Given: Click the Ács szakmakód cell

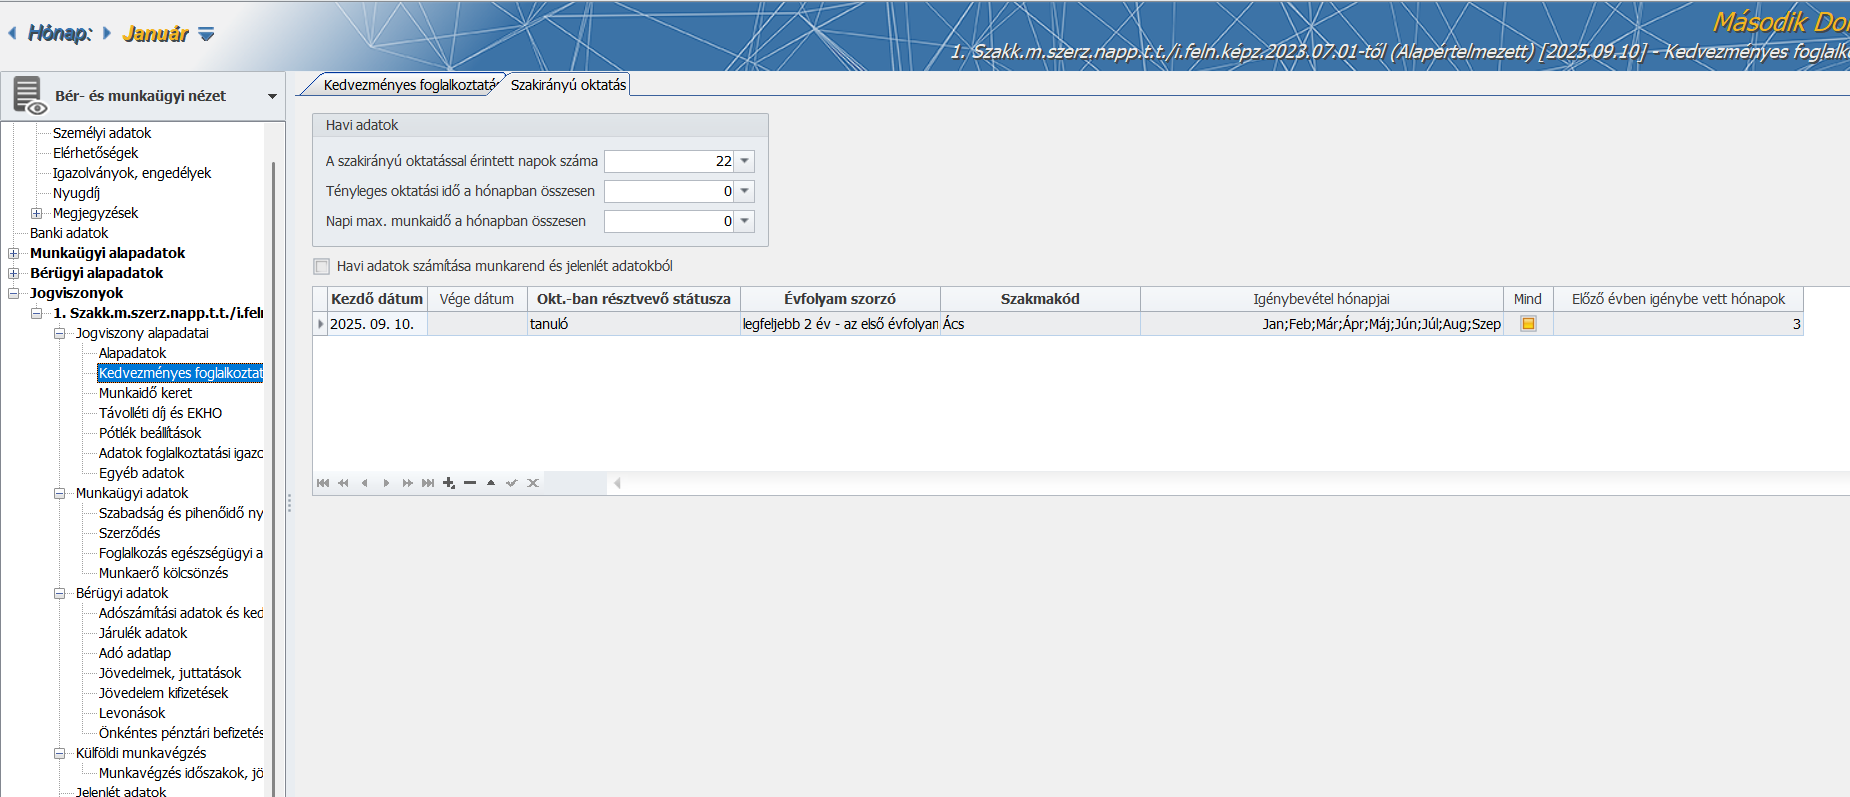Looking at the screenshot, I should [x=1040, y=324].
